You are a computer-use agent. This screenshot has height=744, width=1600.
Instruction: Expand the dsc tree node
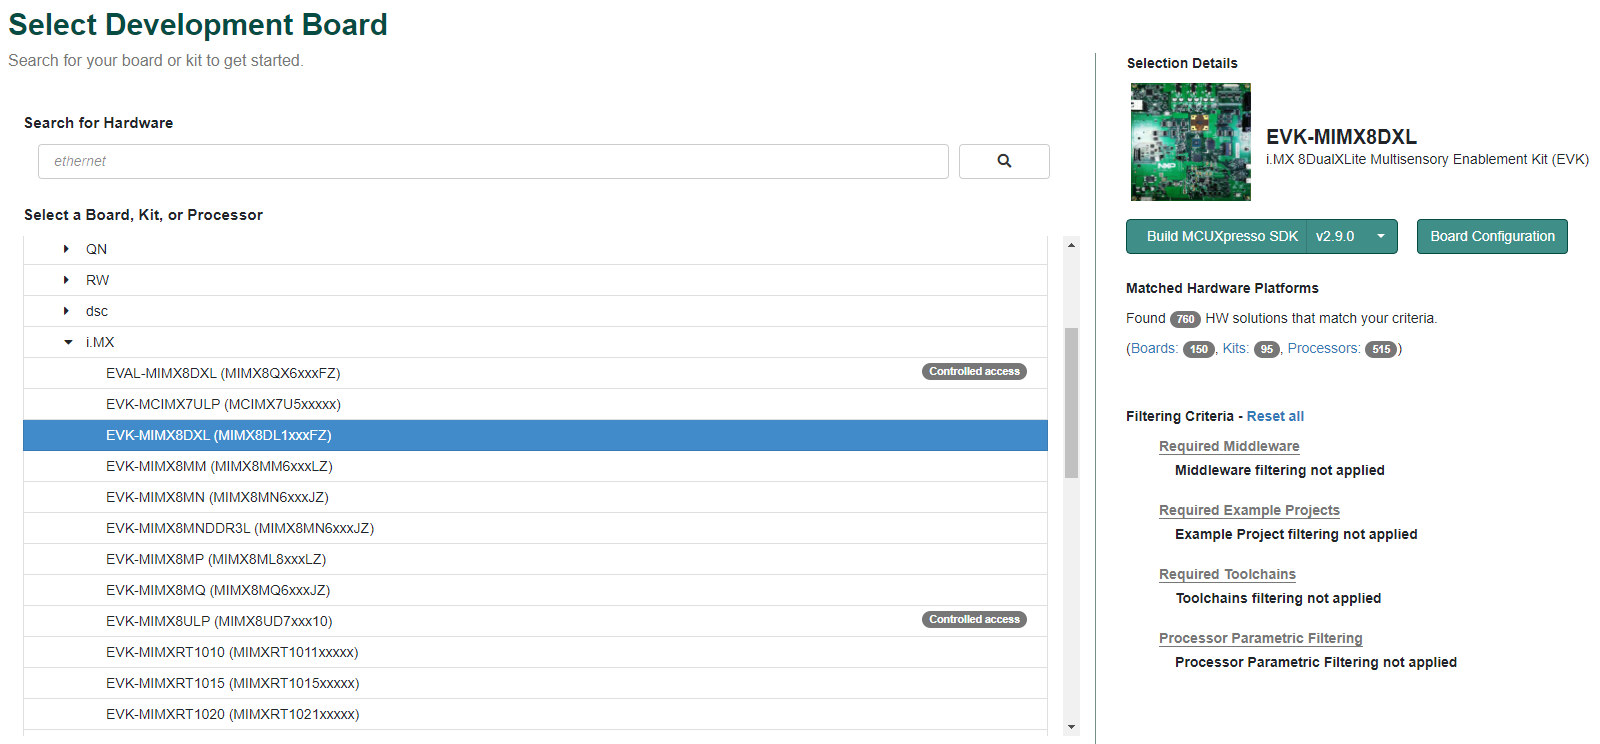point(67,311)
